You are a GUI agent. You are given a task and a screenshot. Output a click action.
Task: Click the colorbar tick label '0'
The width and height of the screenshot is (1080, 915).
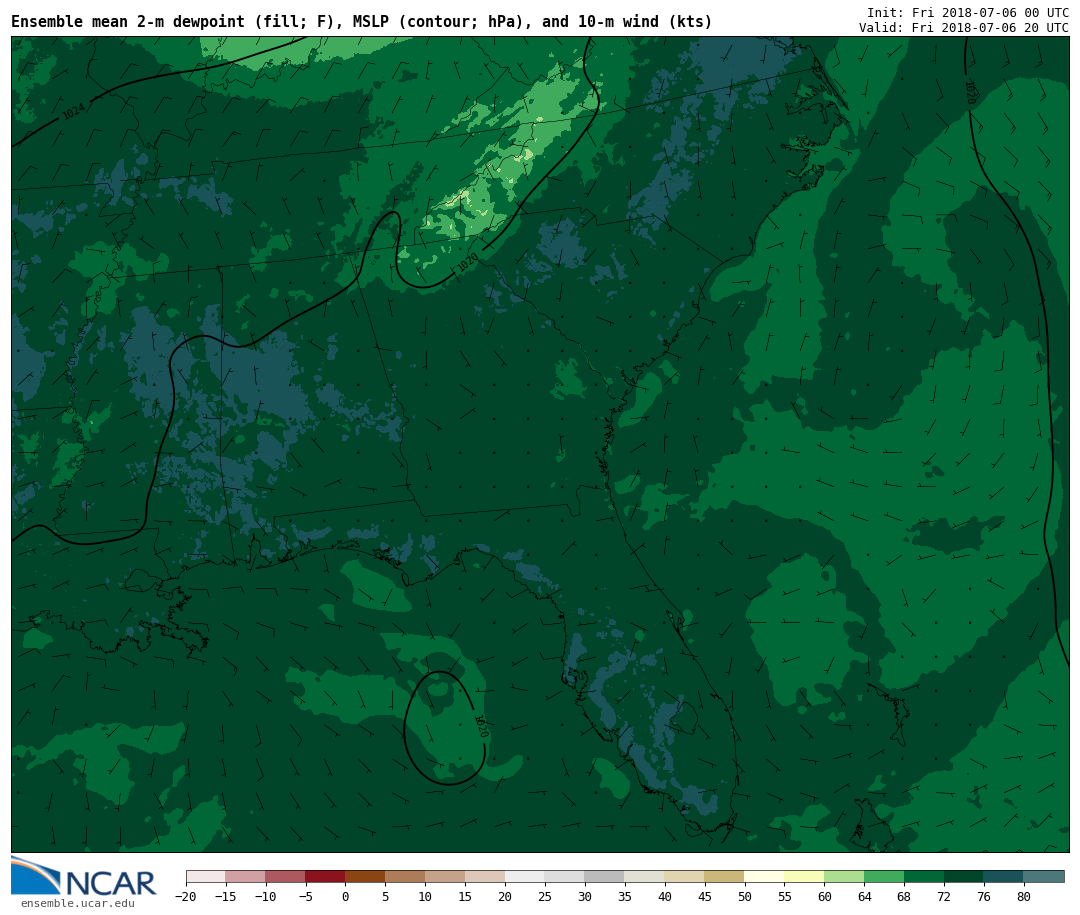point(345,896)
